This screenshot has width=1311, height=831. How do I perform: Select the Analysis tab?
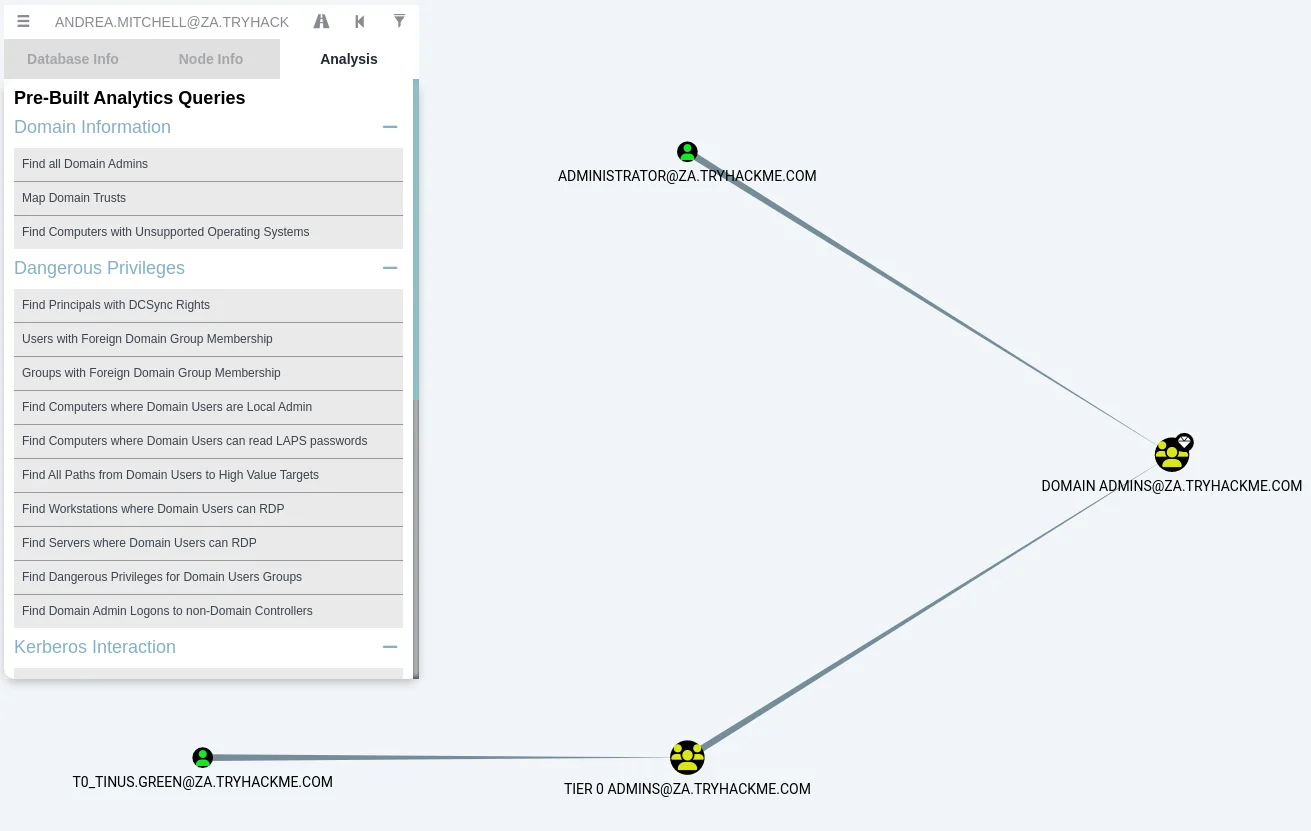[x=349, y=59]
